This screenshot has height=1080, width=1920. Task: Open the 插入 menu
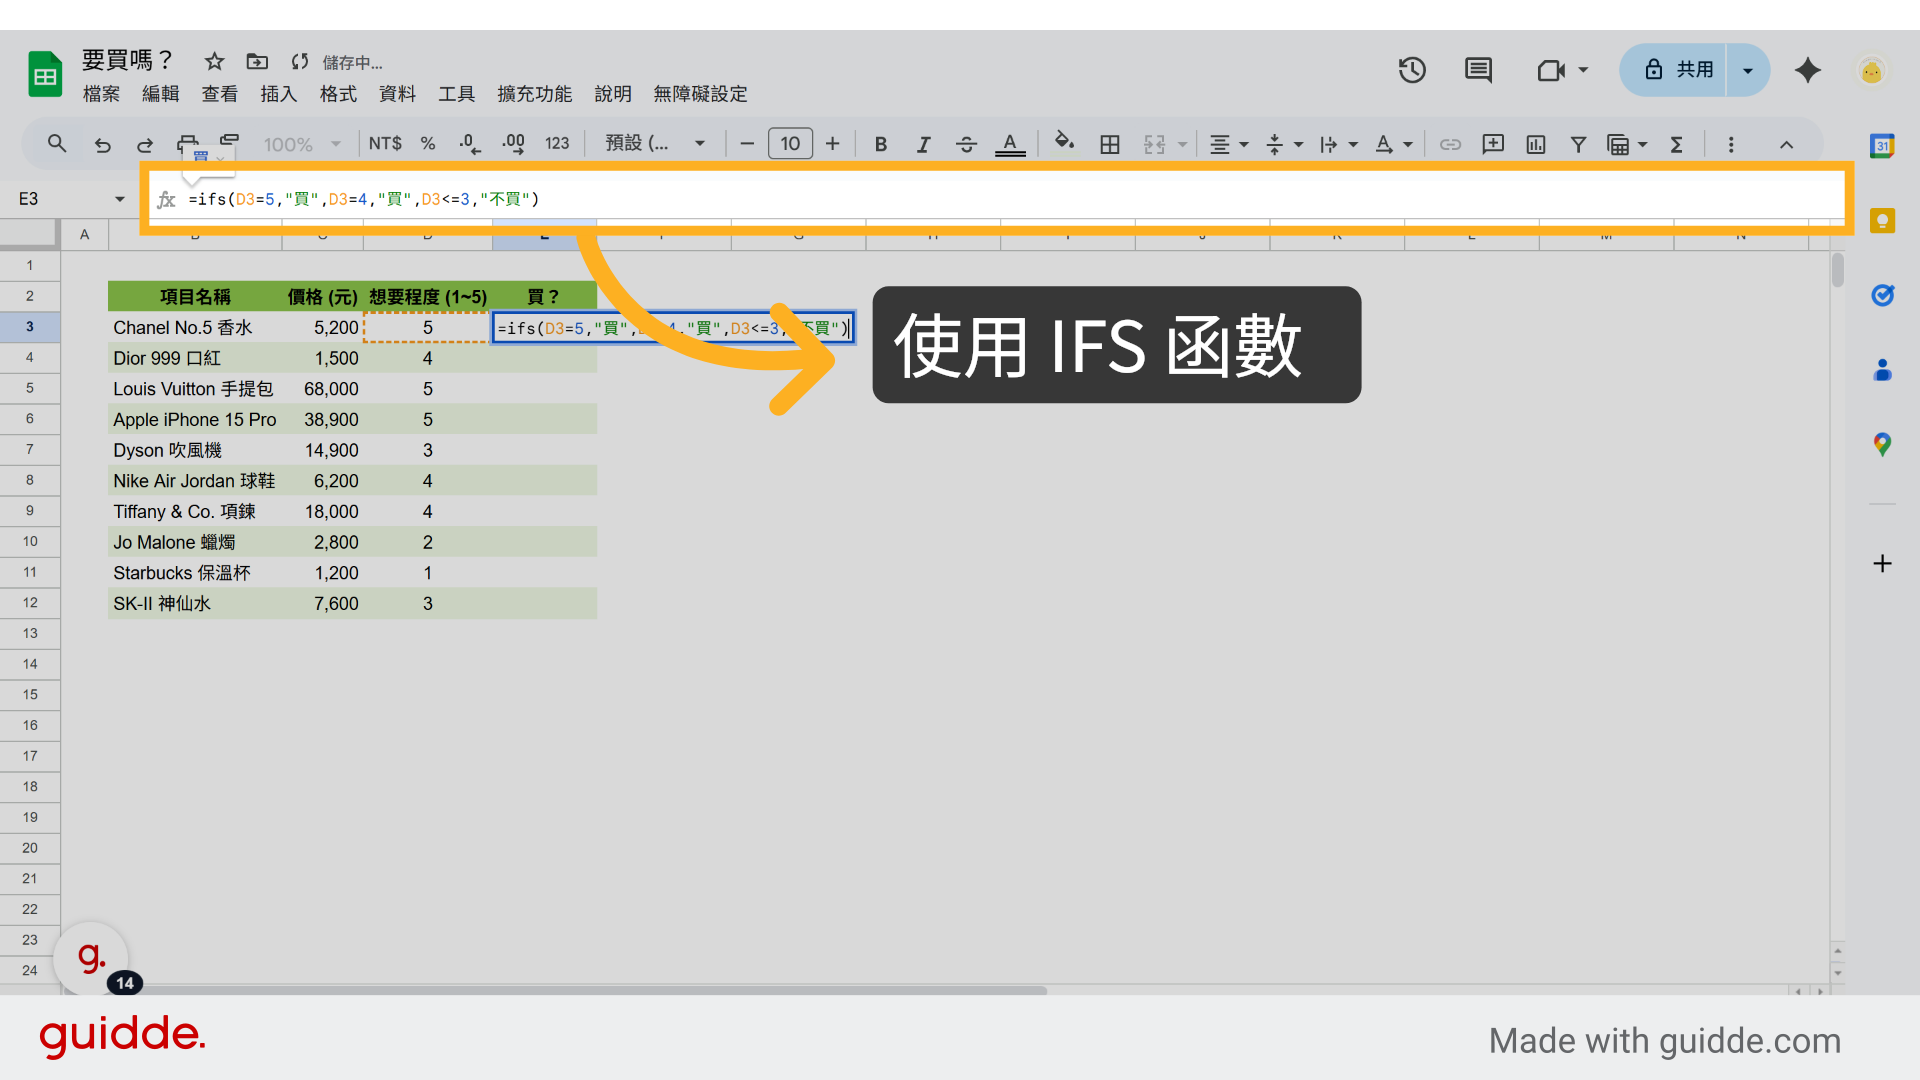tap(278, 94)
